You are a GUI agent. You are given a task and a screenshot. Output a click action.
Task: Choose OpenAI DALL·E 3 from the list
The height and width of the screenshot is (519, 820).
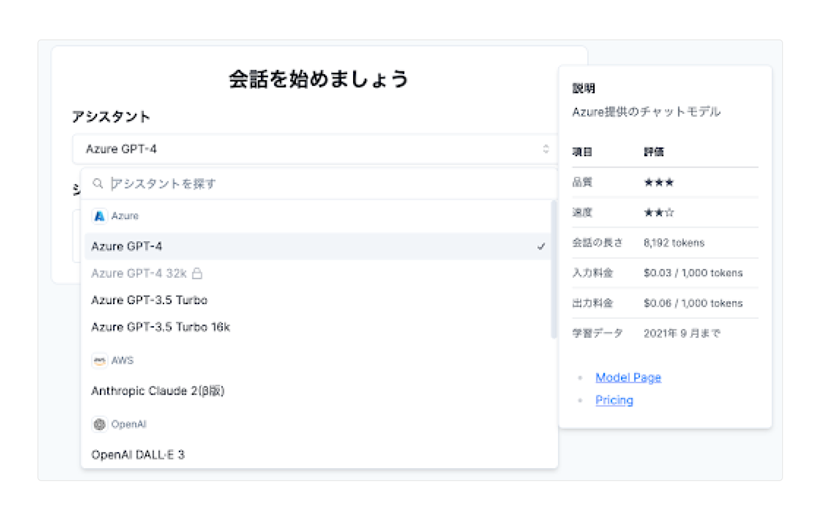[138, 454]
